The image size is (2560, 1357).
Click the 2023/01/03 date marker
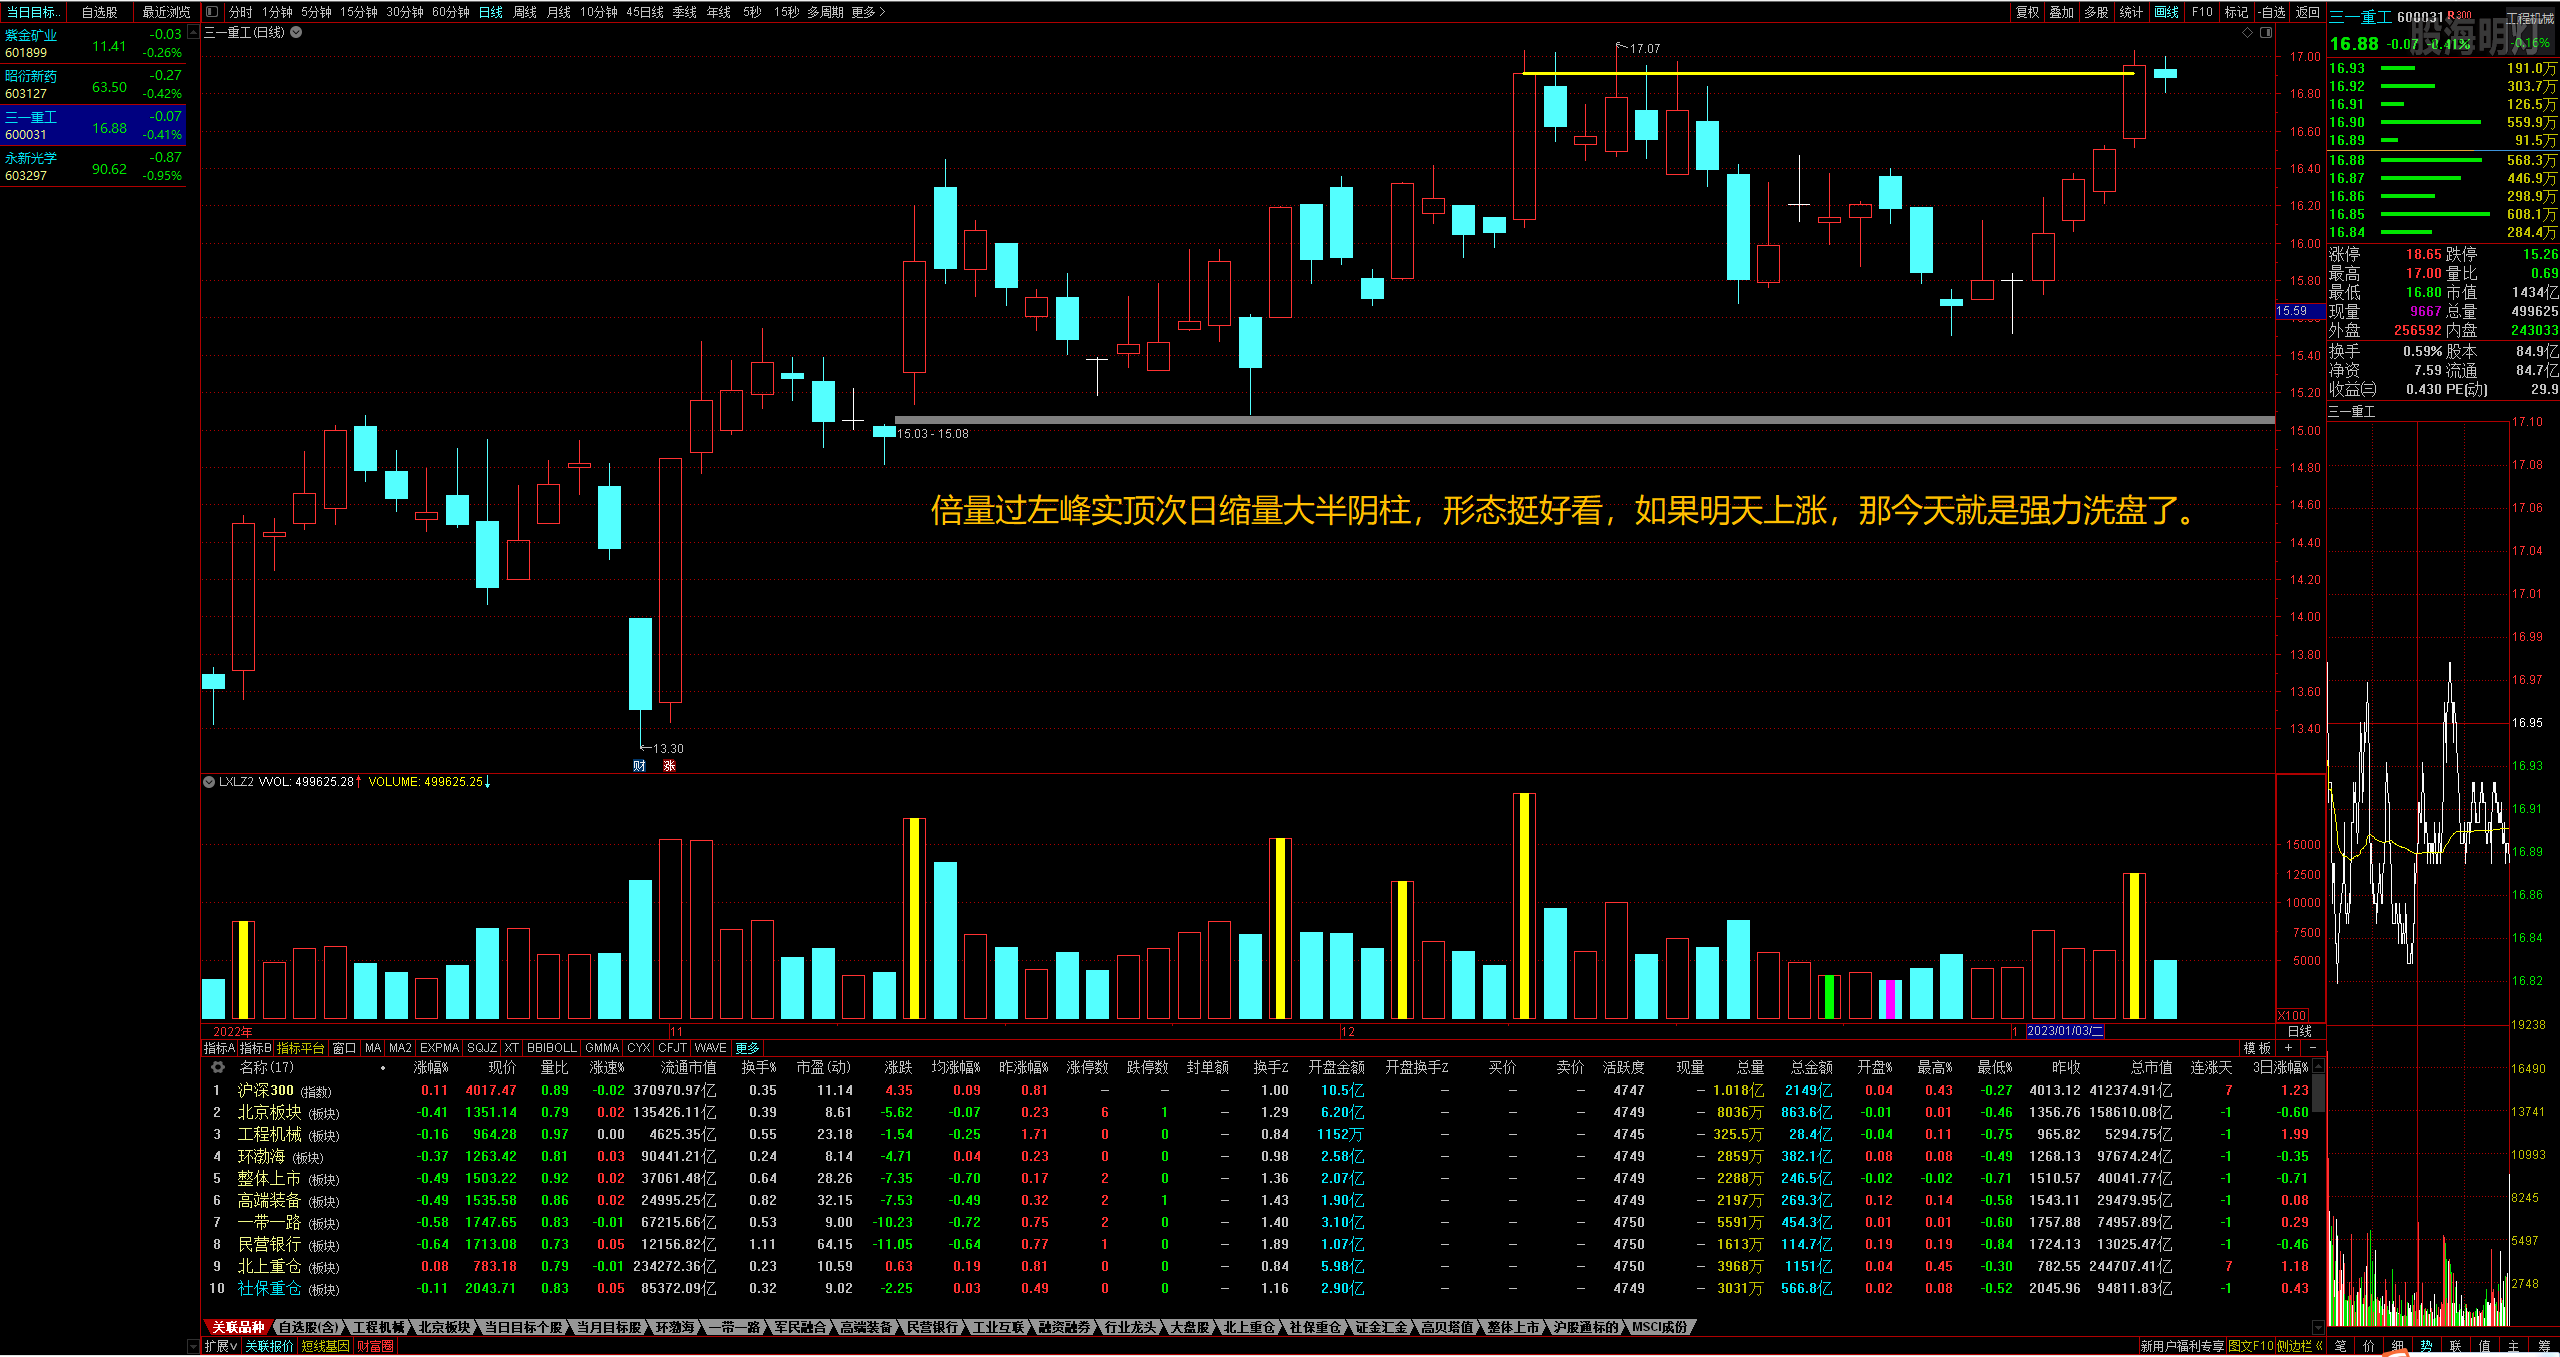(2065, 1031)
